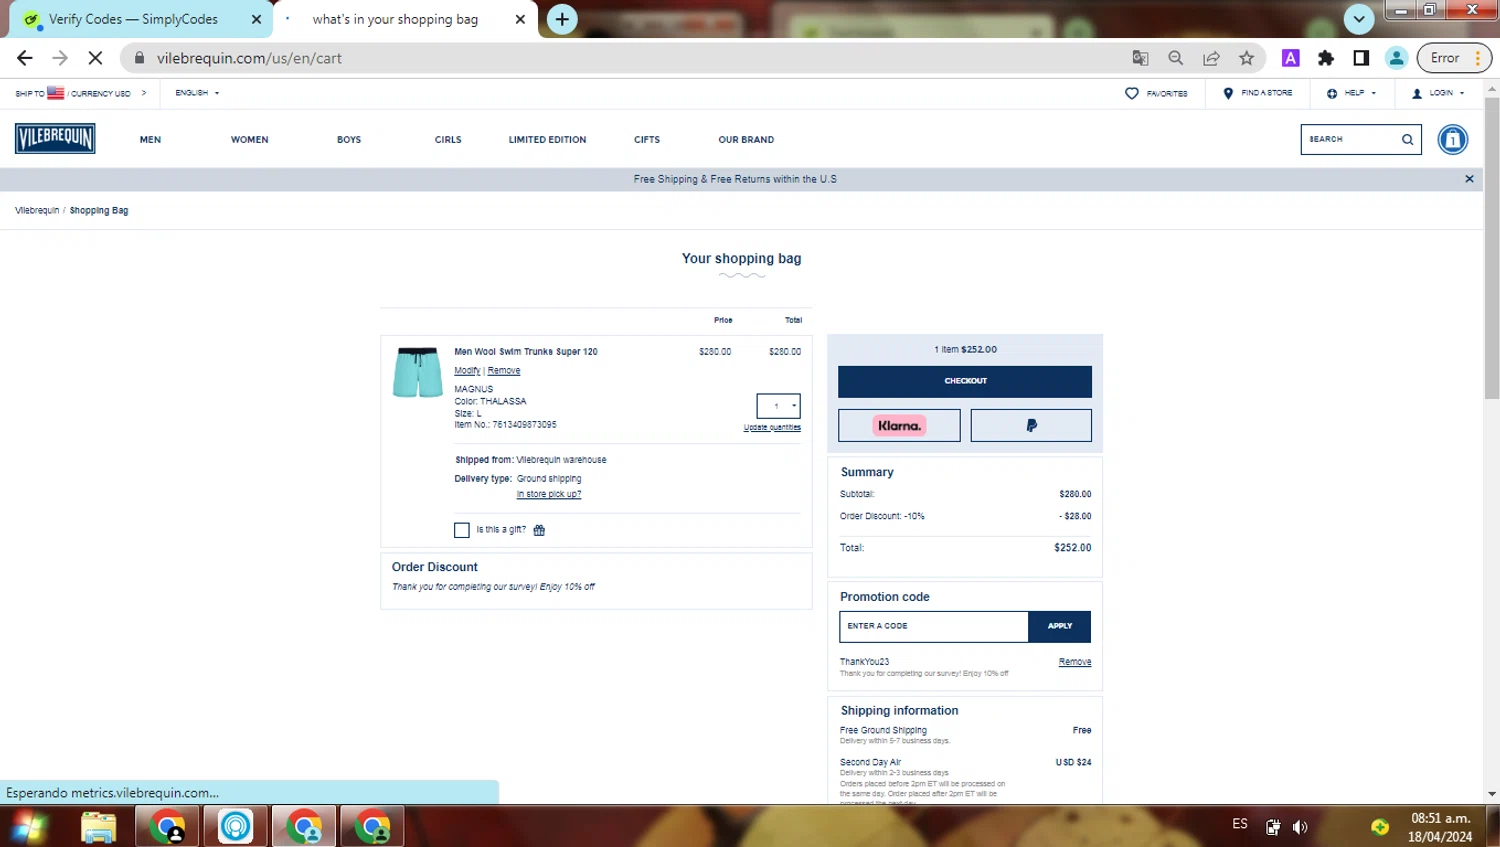Open File Explorer in taskbar
The width and height of the screenshot is (1500, 847).
99,827
